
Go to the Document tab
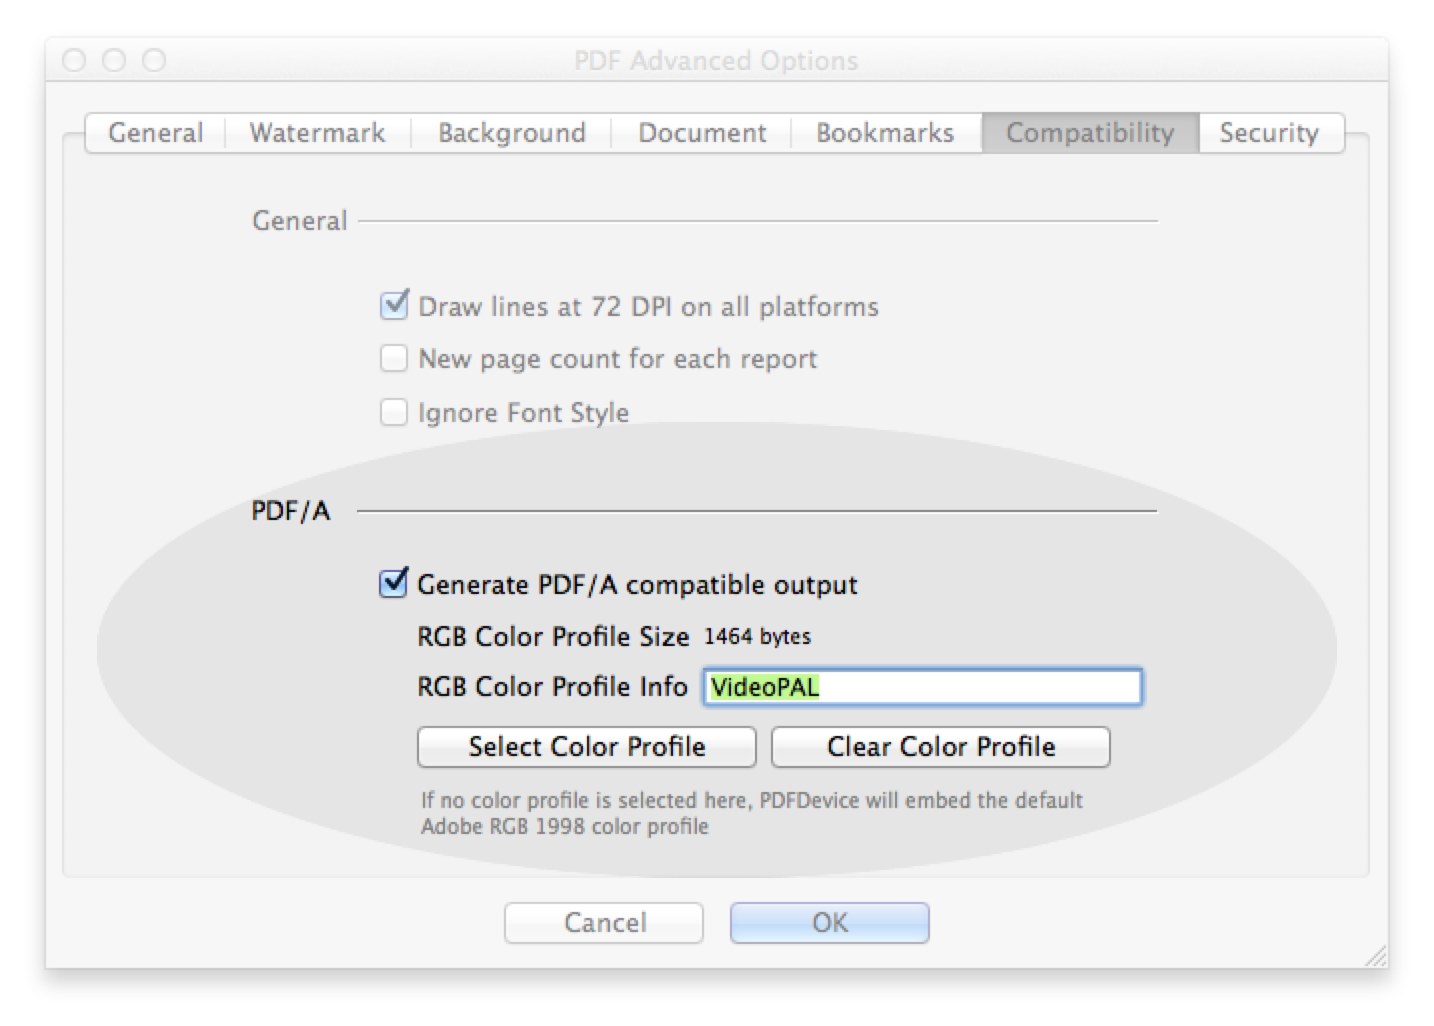point(702,133)
